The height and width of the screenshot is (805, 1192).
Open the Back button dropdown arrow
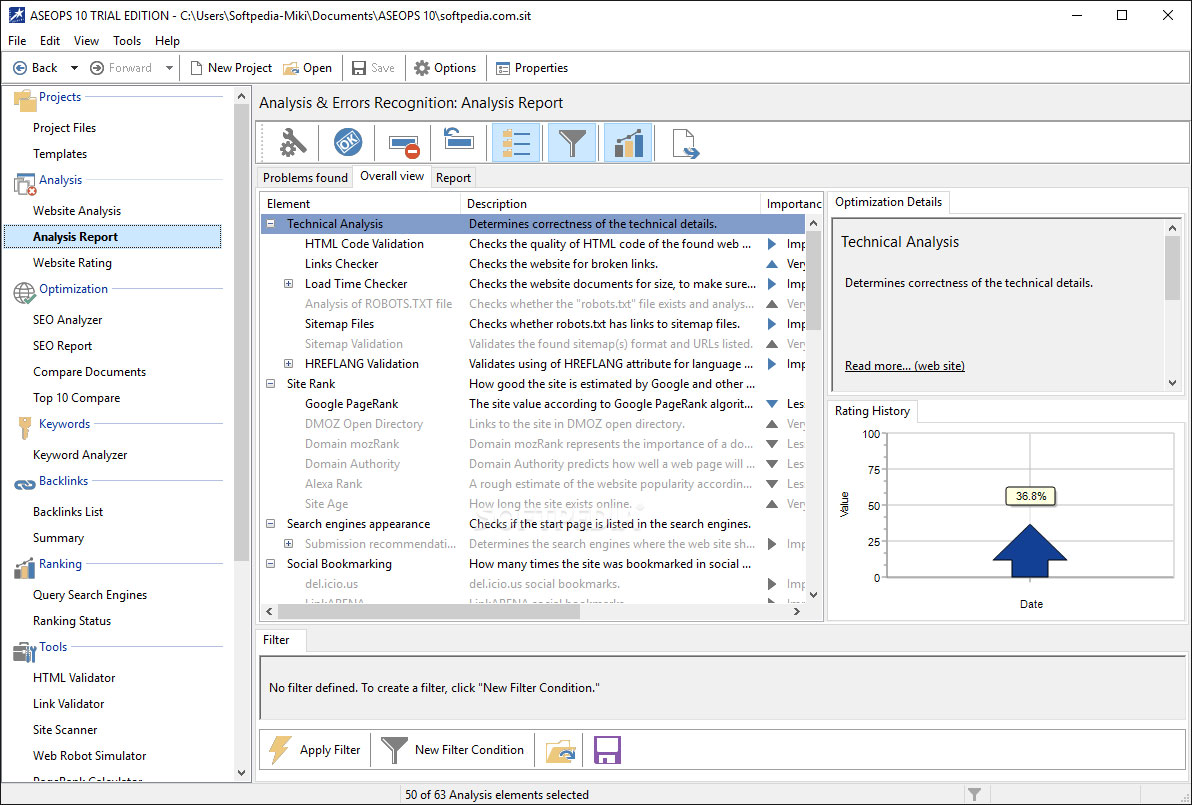[x=74, y=68]
